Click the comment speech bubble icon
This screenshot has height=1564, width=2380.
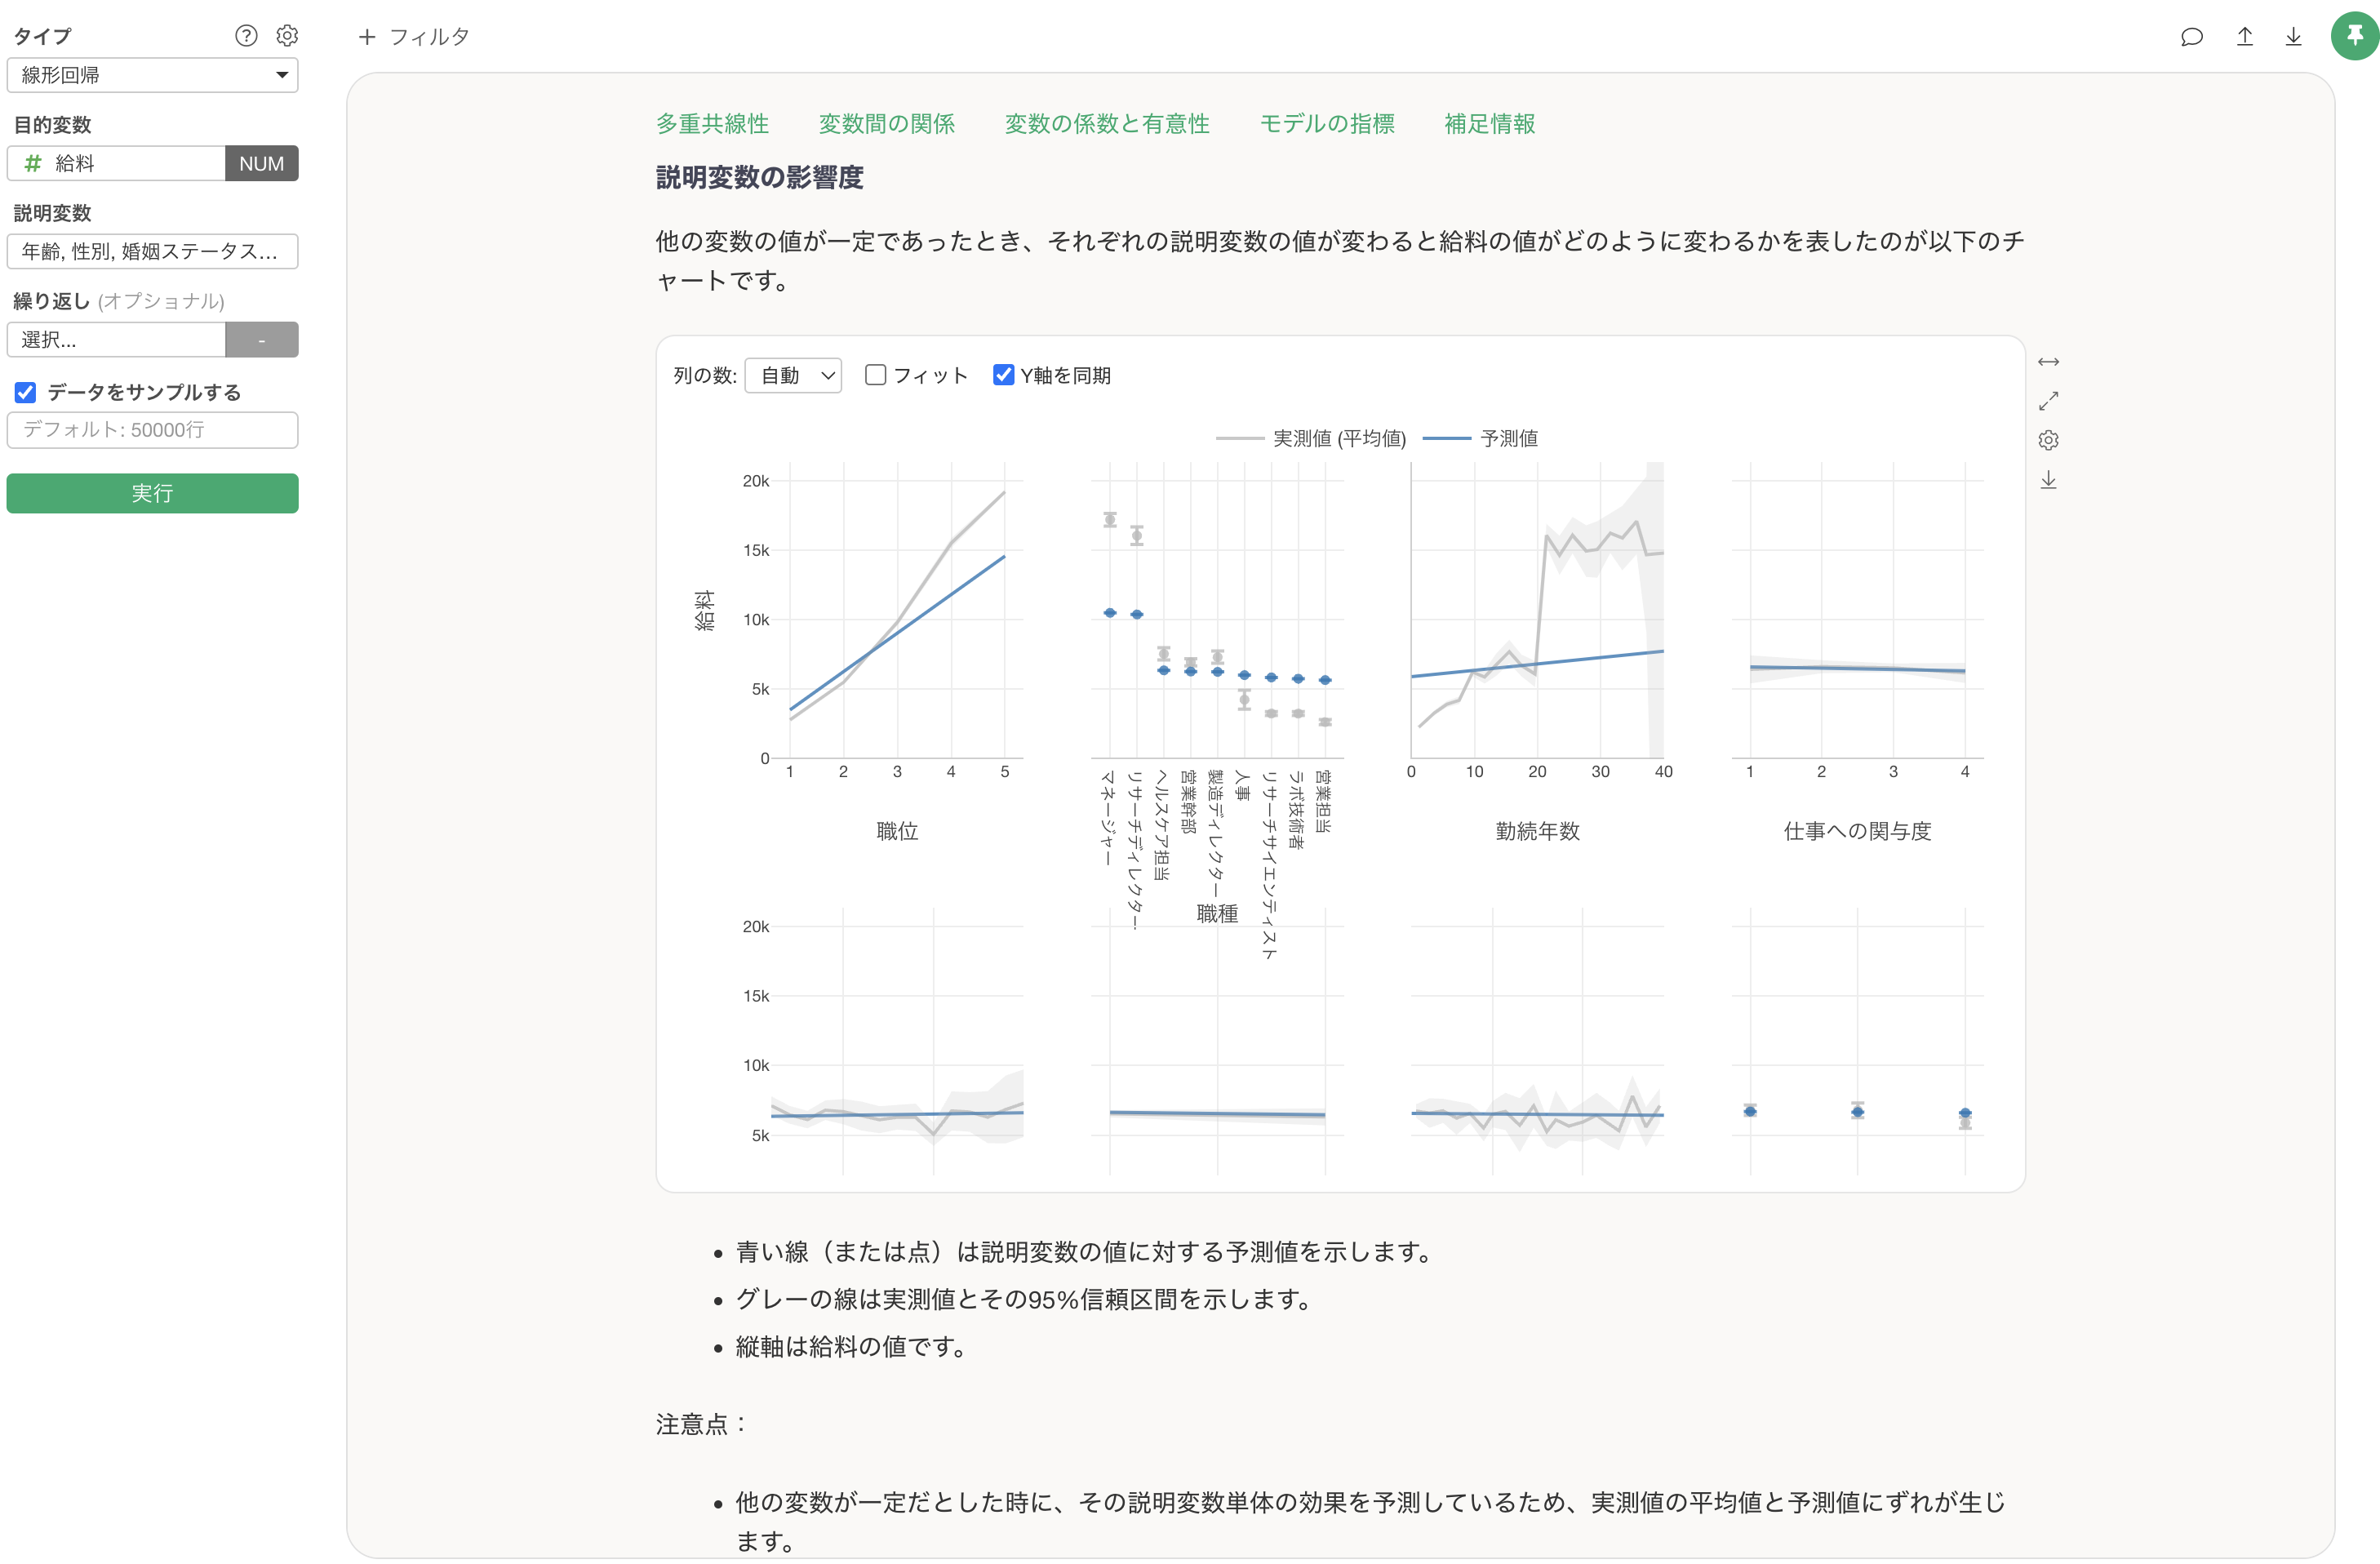pyautogui.click(x=2191, y=37)
